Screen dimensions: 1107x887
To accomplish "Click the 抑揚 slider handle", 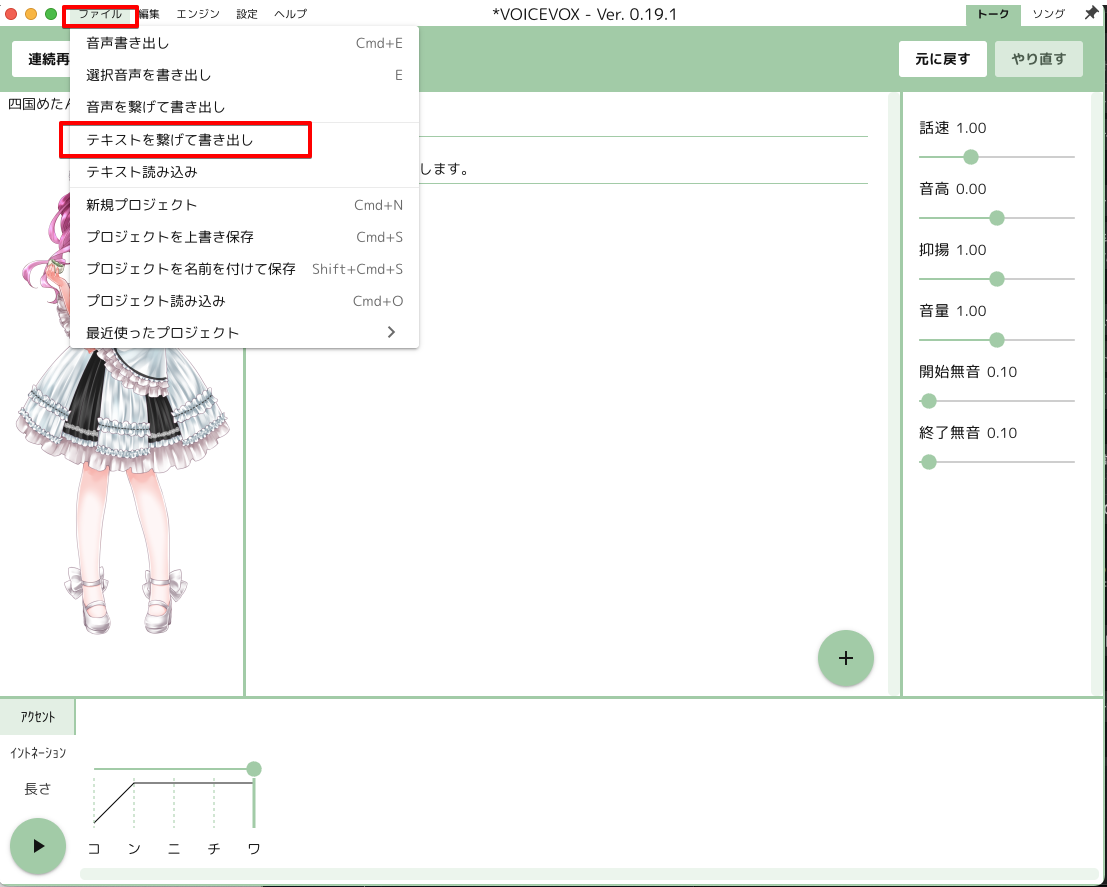I will (997, 279).
